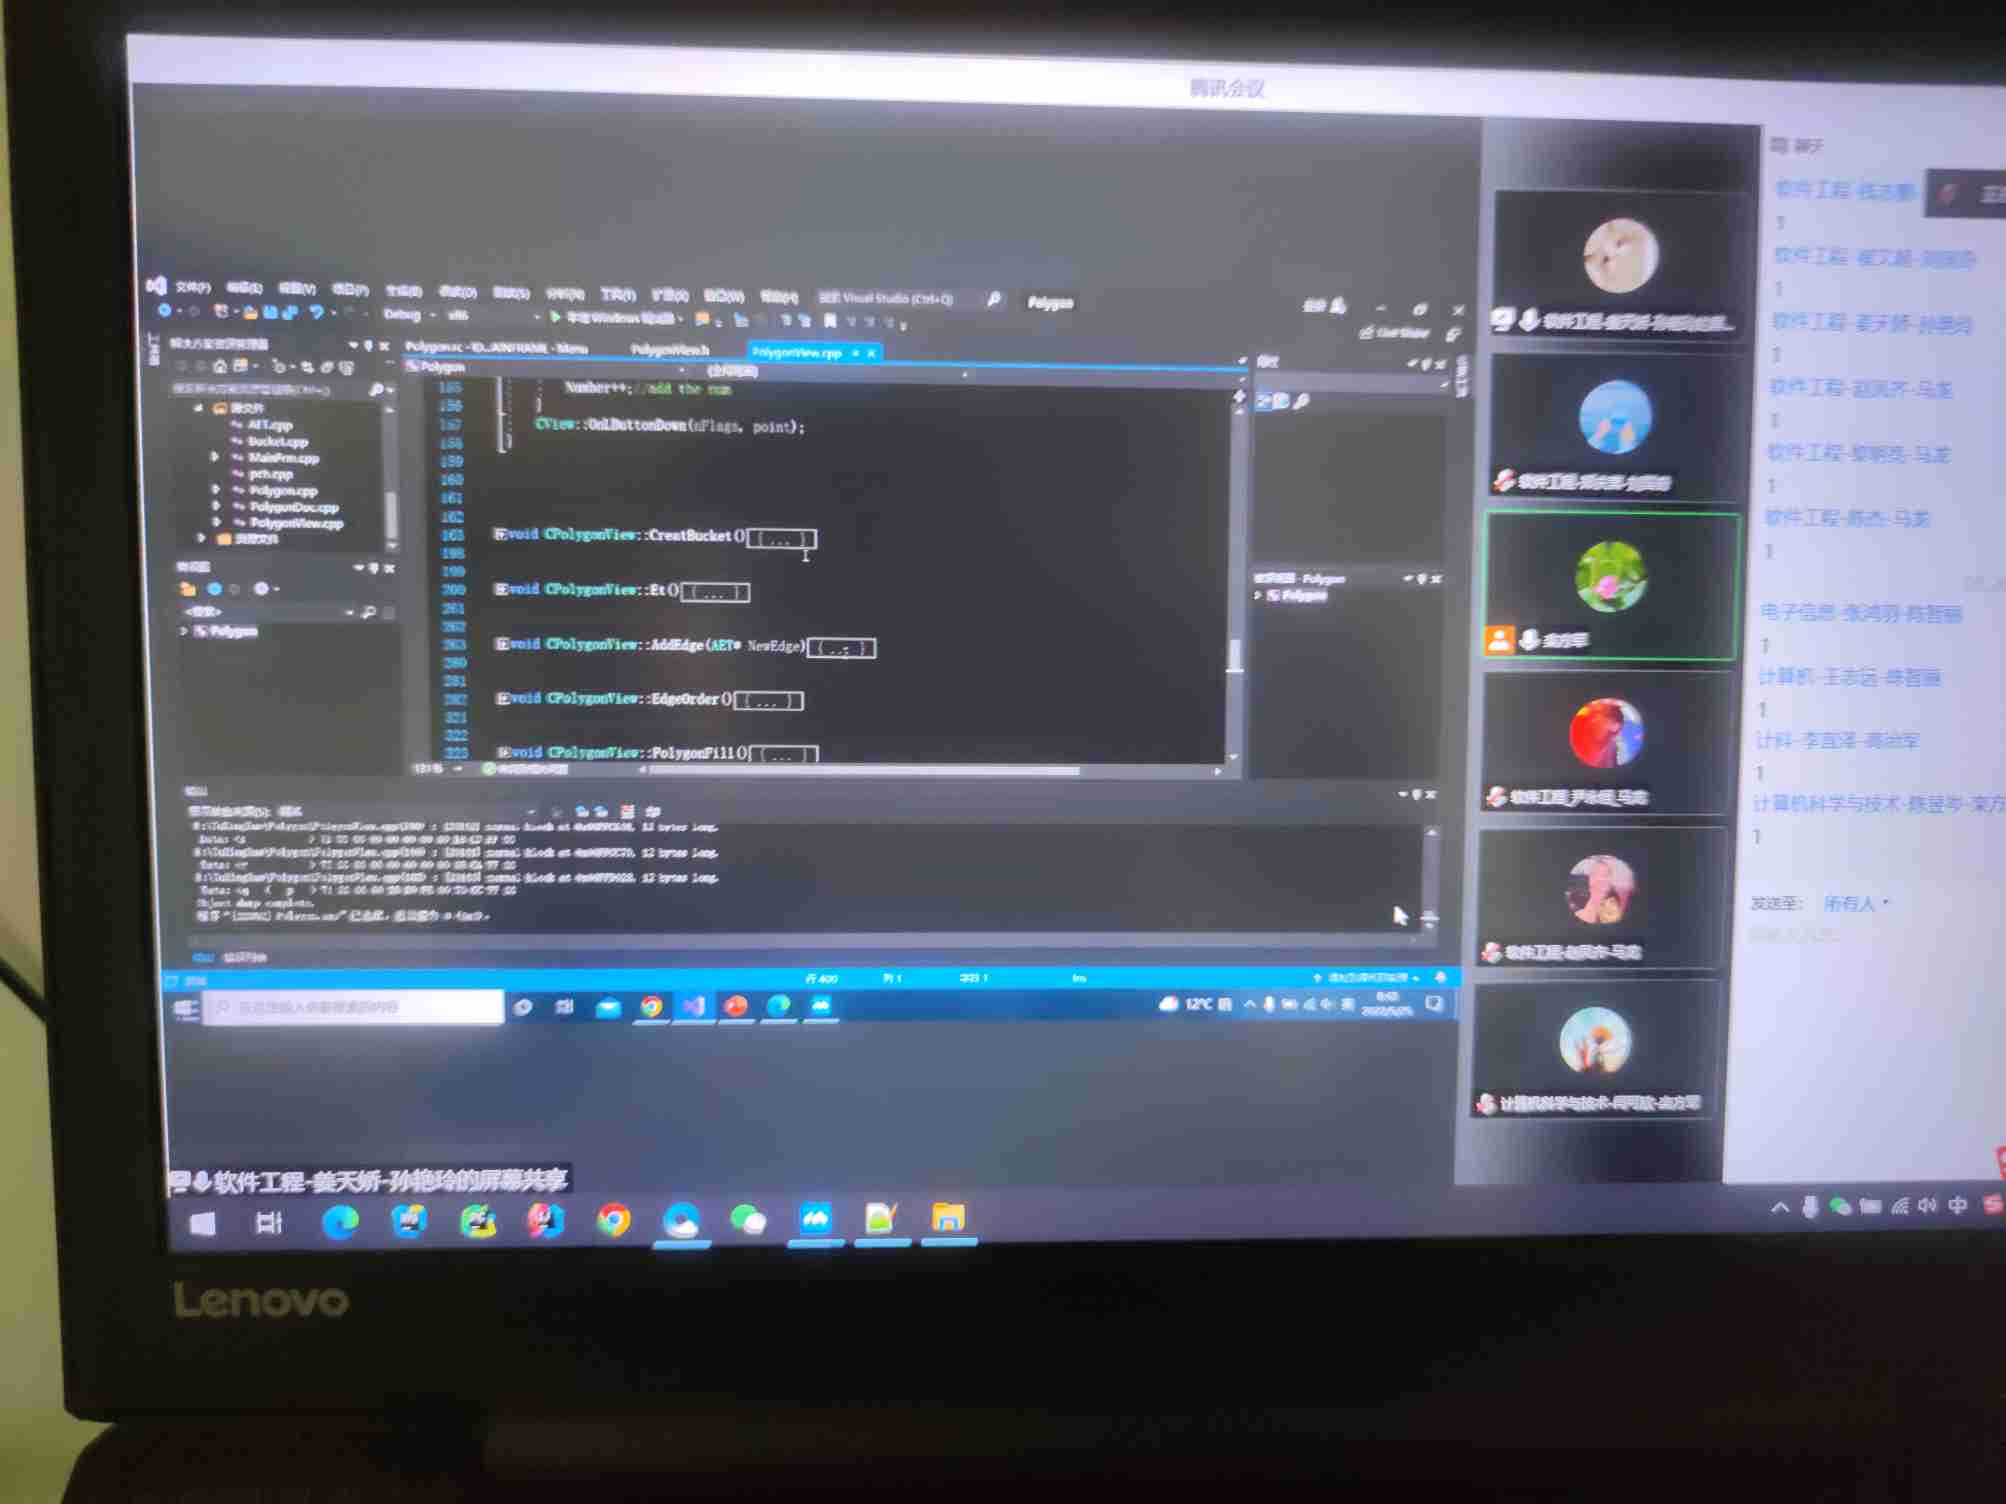
Task: Click the bookmark icon in the Visual Studio toolbar
Action: pyautogui.click(x=829, y=321)
